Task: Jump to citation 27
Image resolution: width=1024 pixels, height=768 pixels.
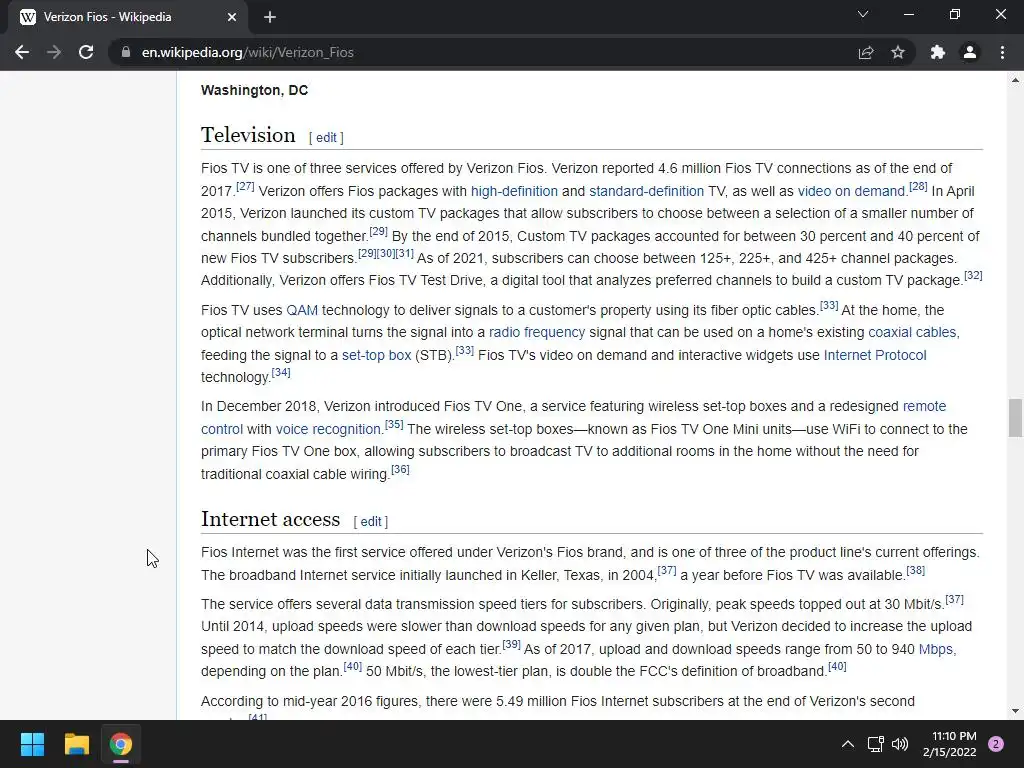Action: (x=245, y=186)
